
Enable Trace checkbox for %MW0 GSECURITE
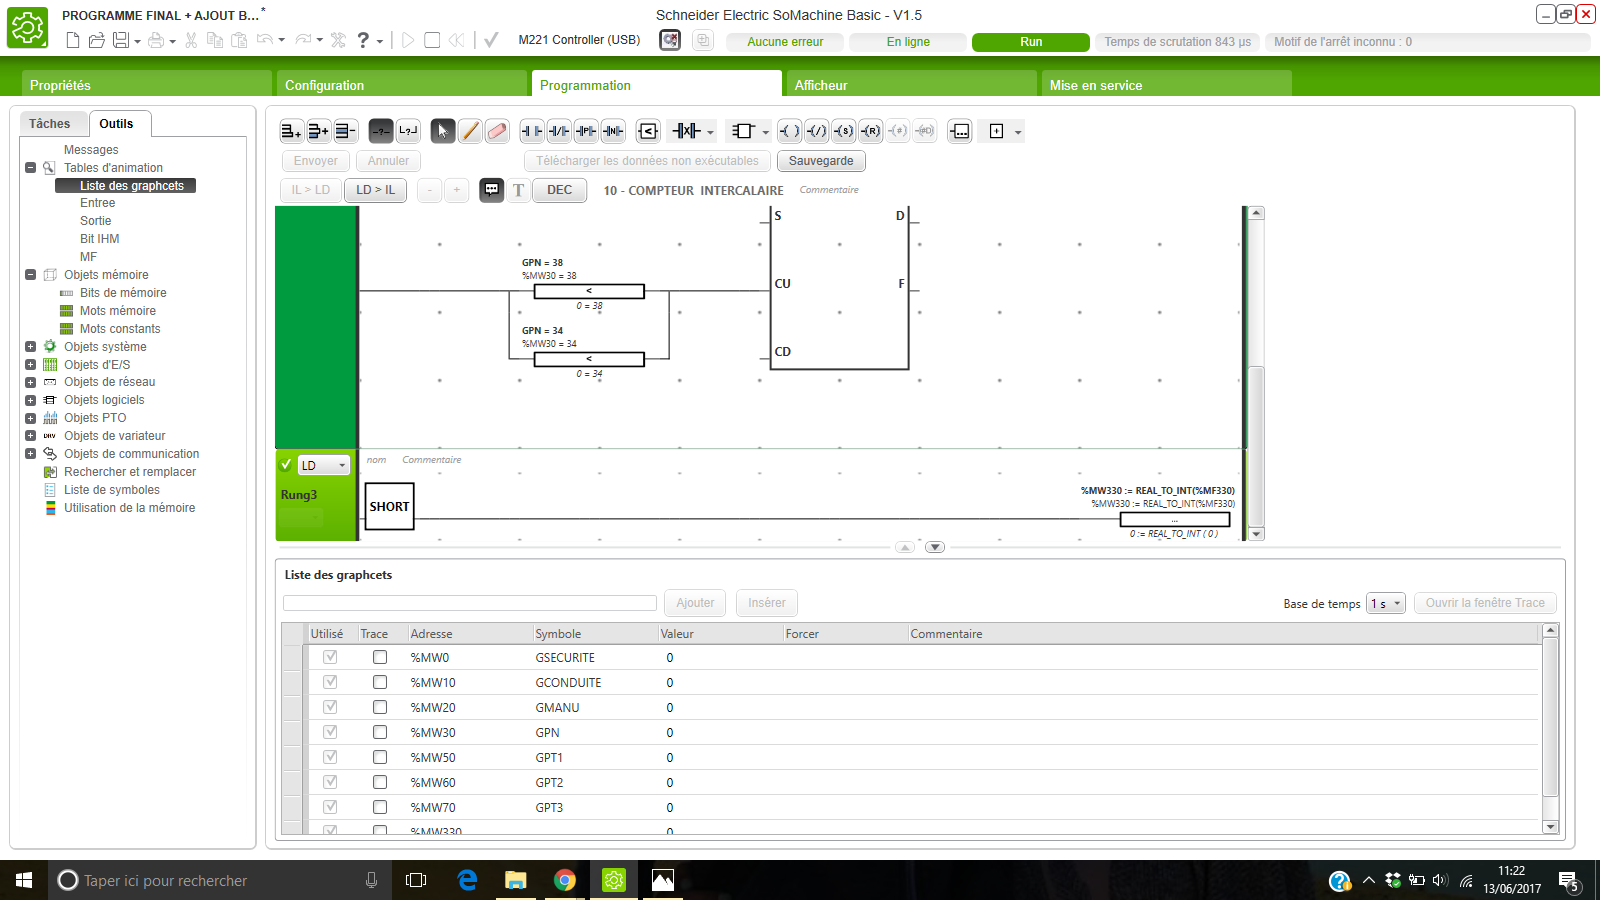[380, 657]
